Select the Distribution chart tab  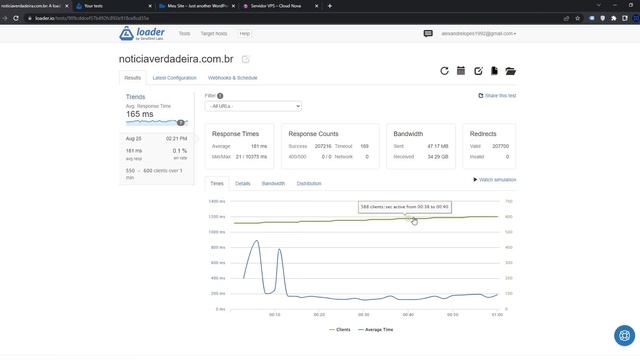309,183
